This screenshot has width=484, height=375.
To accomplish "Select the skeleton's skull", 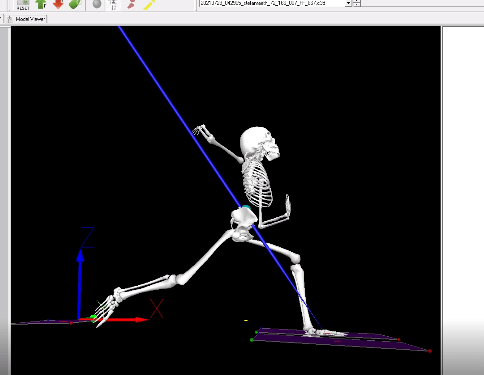I will (x=259, y=144).
